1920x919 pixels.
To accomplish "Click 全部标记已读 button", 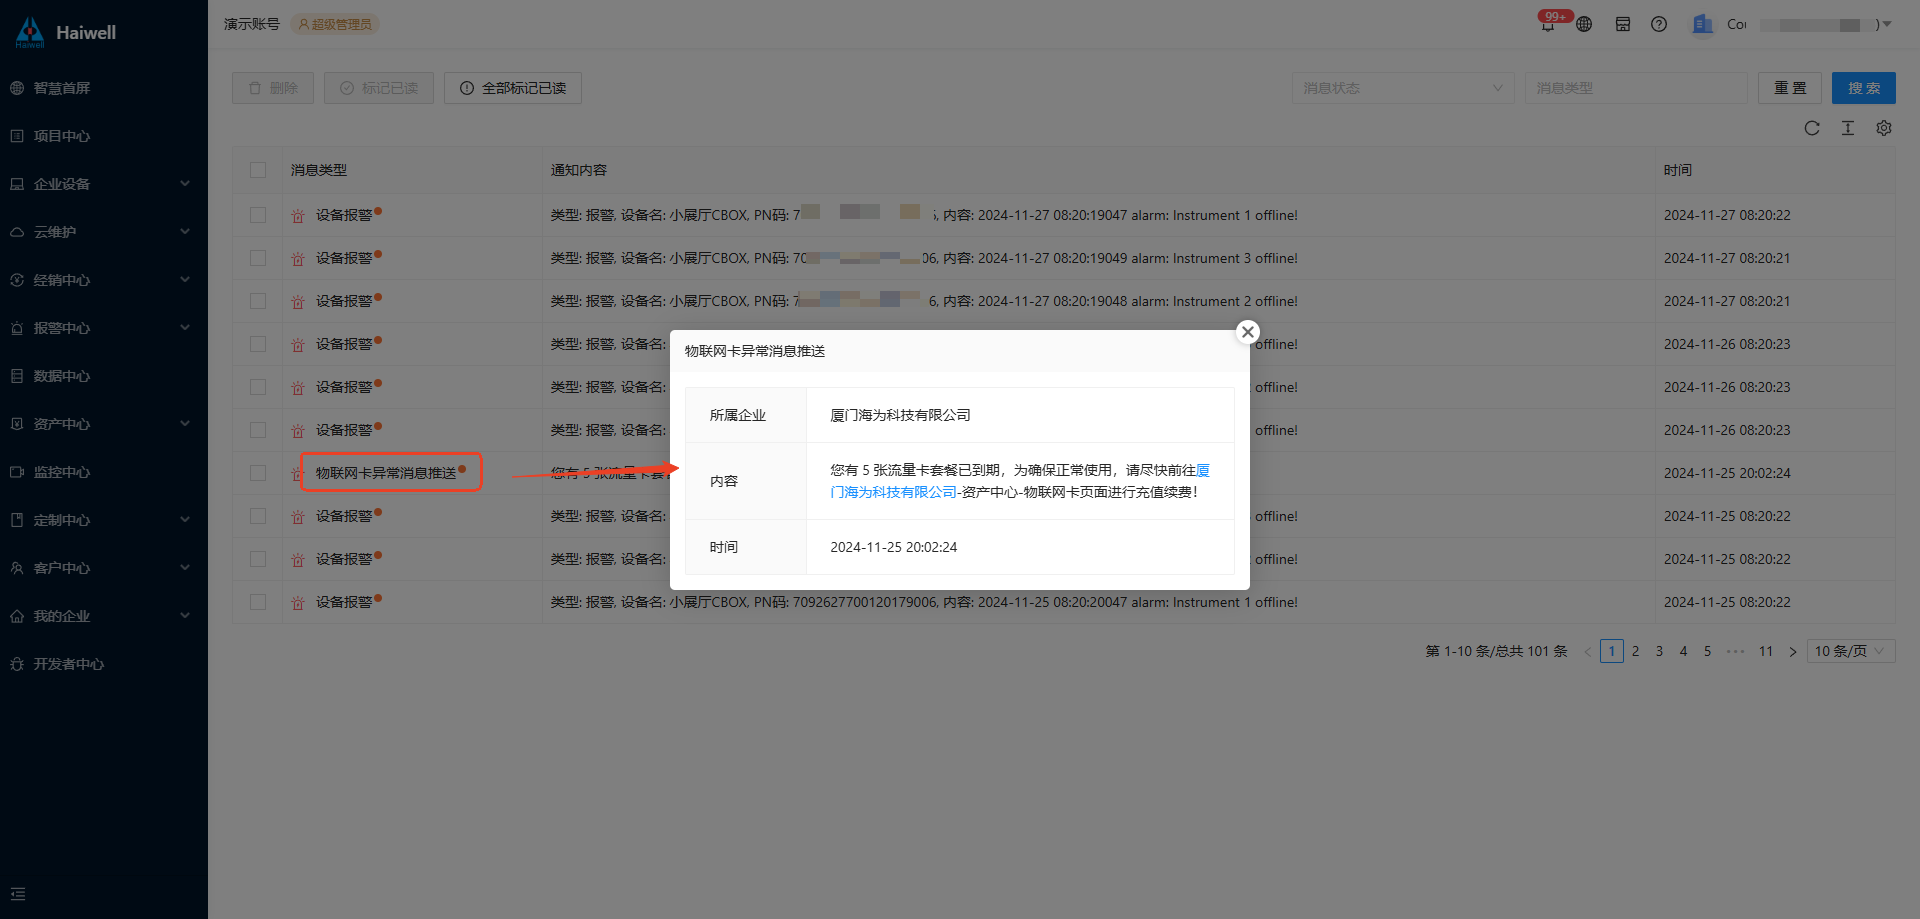I will 513,88.
